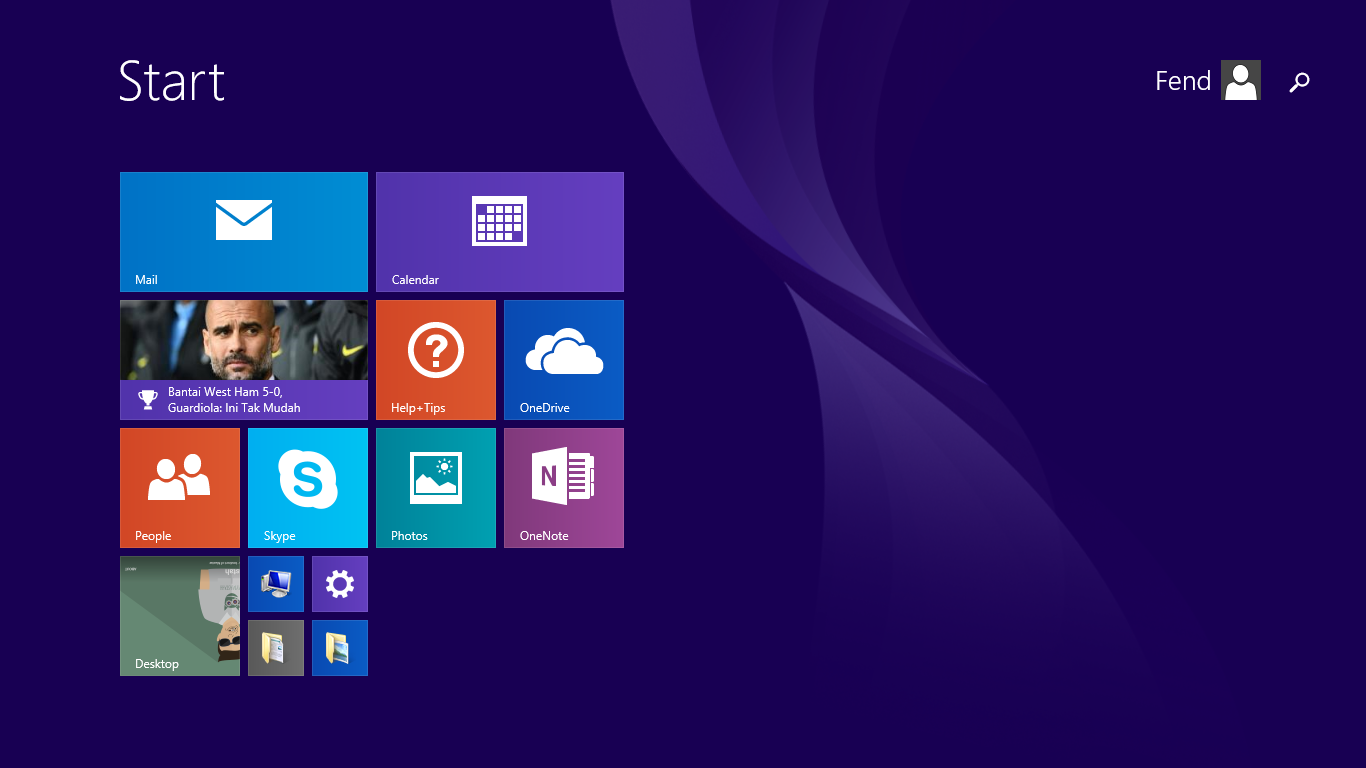Open the Calendar app tile
This screenshot has width=1366, height=768.
pos(499,231)
